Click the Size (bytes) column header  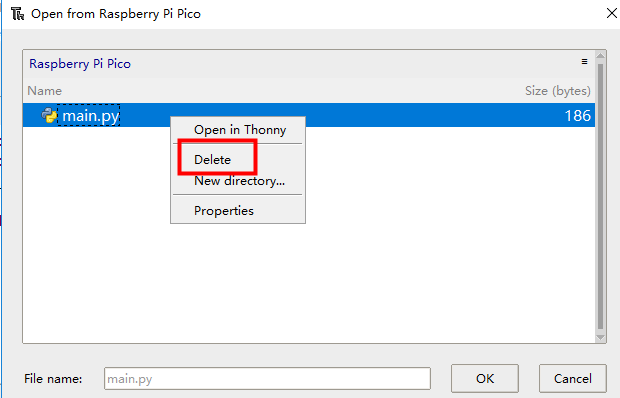coord(558,91)
